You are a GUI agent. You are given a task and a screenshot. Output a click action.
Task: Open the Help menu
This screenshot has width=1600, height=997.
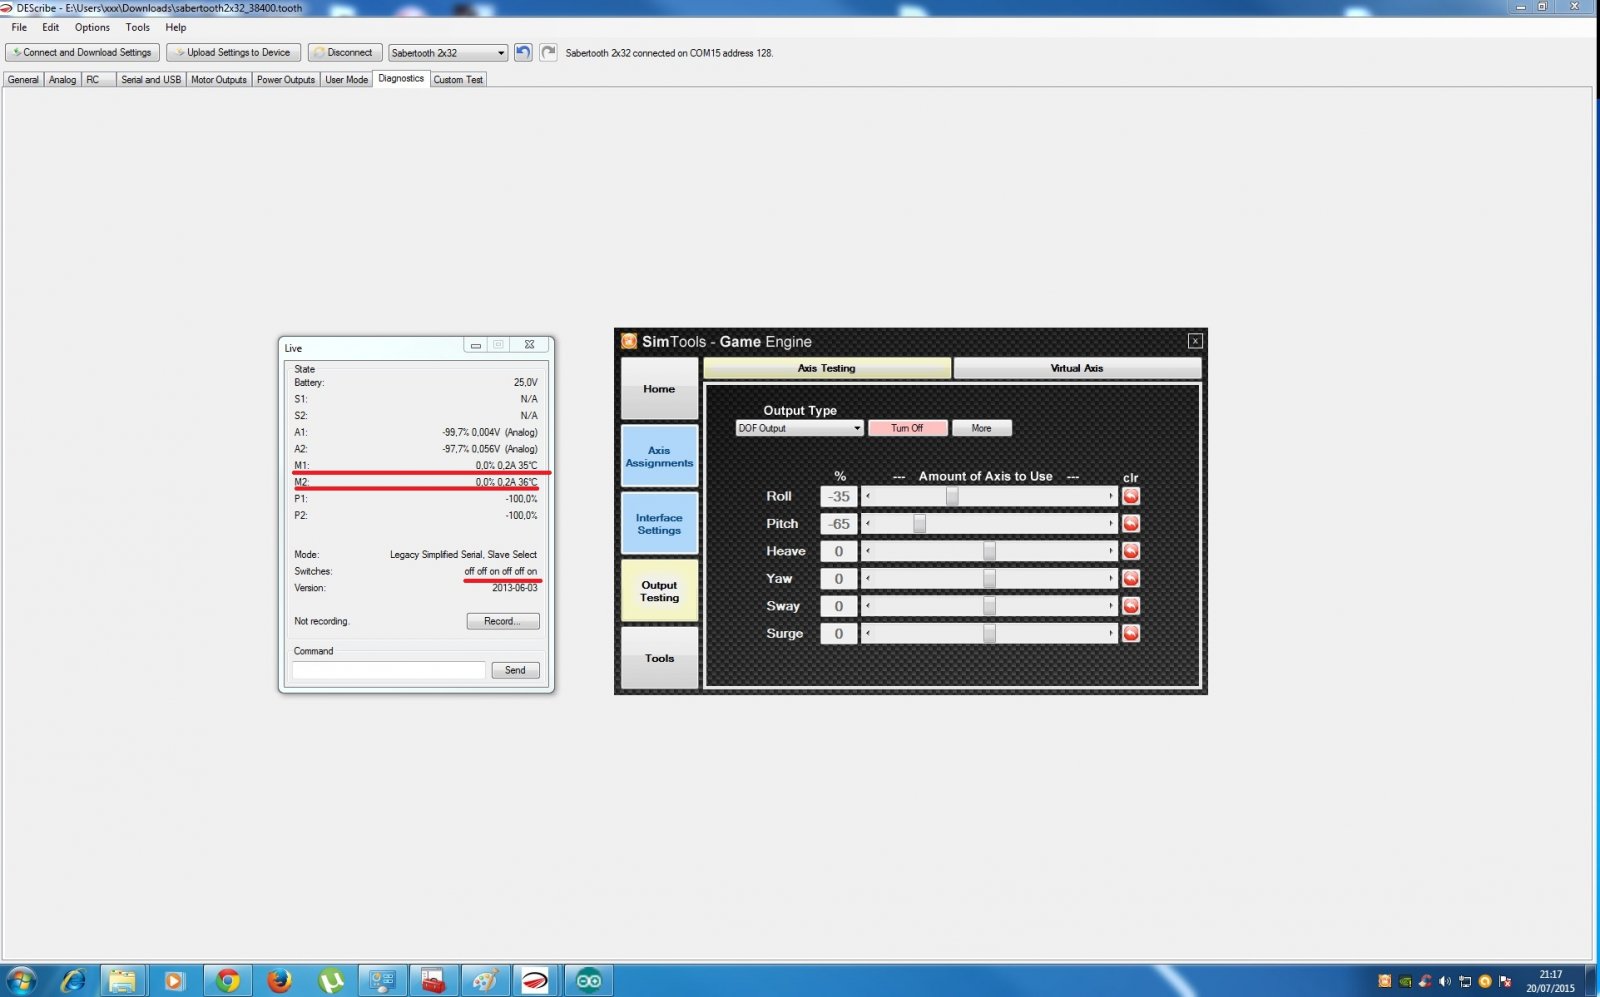(176, 27)
